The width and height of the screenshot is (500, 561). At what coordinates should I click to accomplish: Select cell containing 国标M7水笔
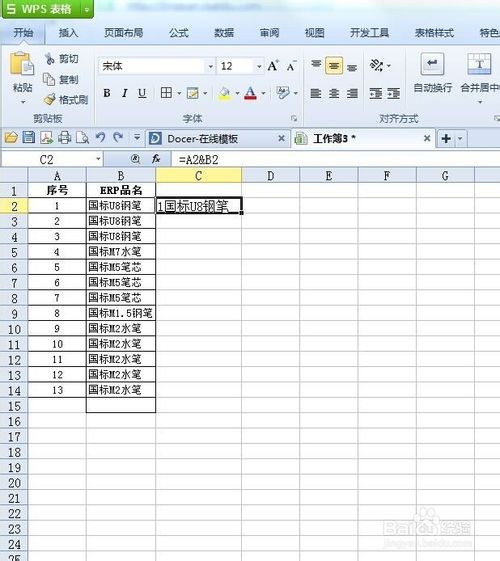point(121,252)
